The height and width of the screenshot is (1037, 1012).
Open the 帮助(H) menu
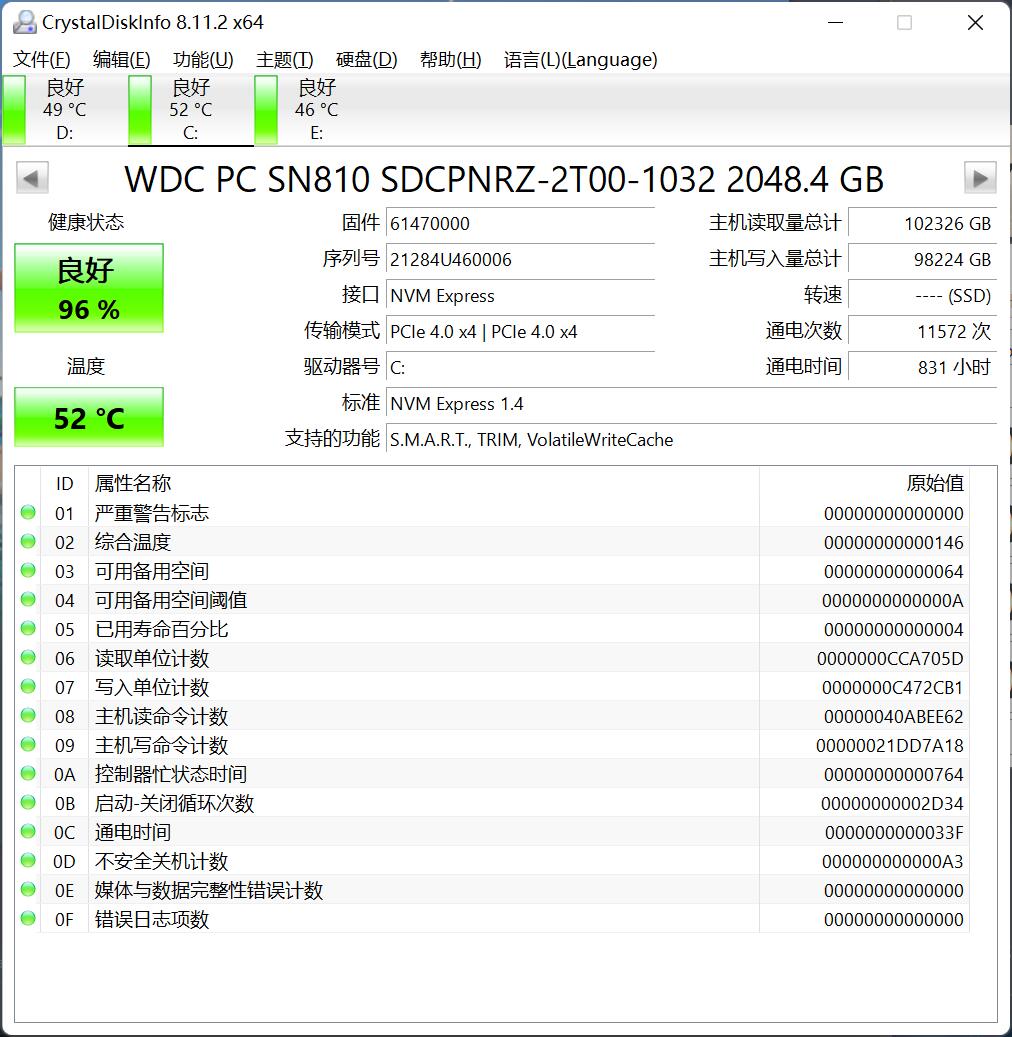tap(450, 60)
